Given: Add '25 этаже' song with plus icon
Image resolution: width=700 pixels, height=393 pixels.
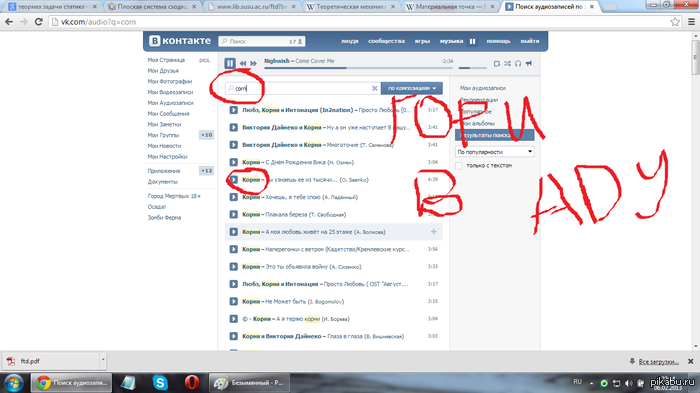Looking at the screenshot, I should pos(433,231).
